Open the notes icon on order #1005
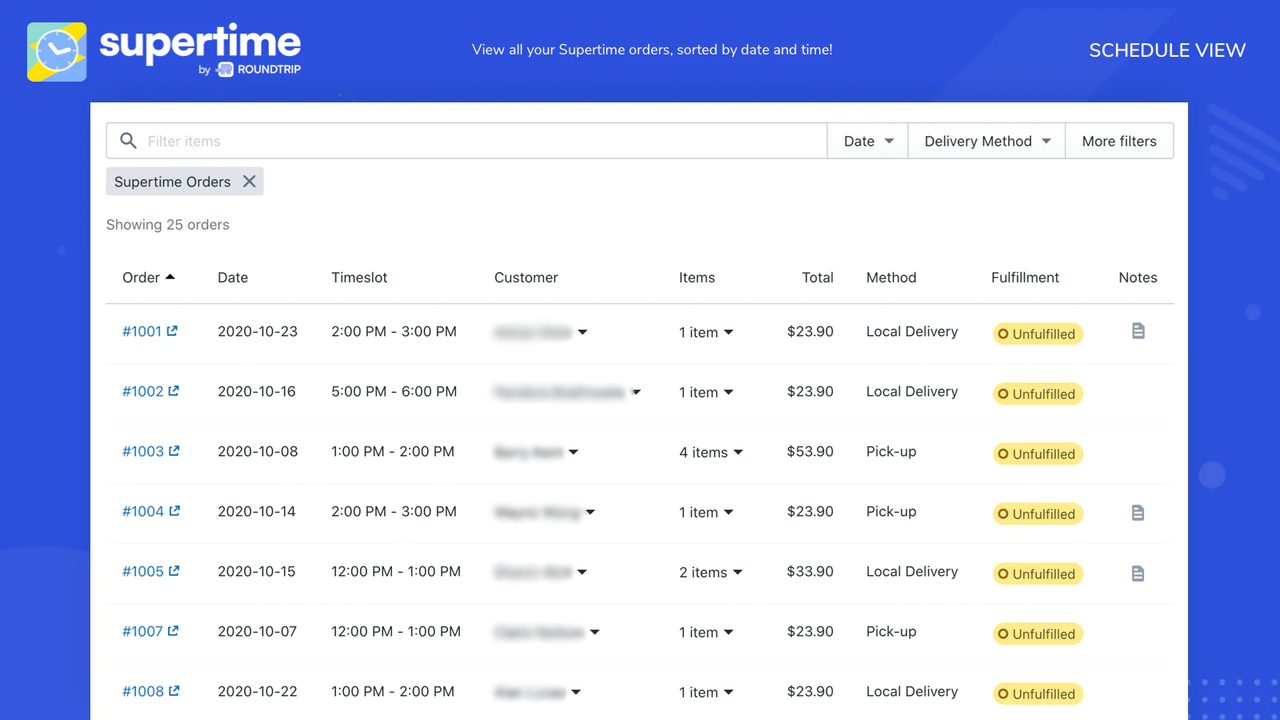The image size is (1280, 720). tap(1137, 571)
